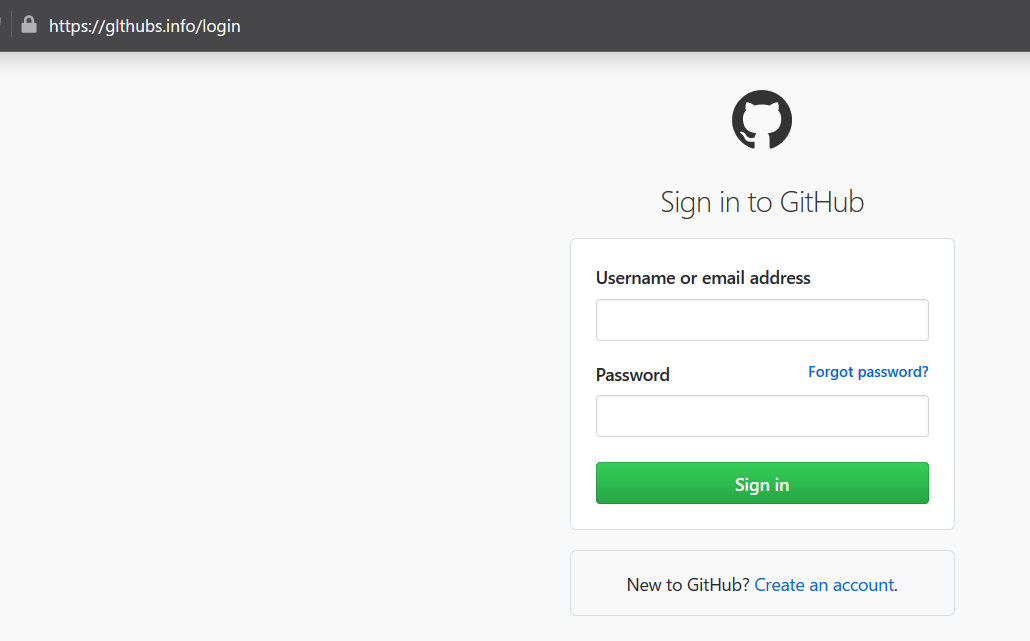
Task: Click the https:// prefix in the URL
Action: [77, 26]
